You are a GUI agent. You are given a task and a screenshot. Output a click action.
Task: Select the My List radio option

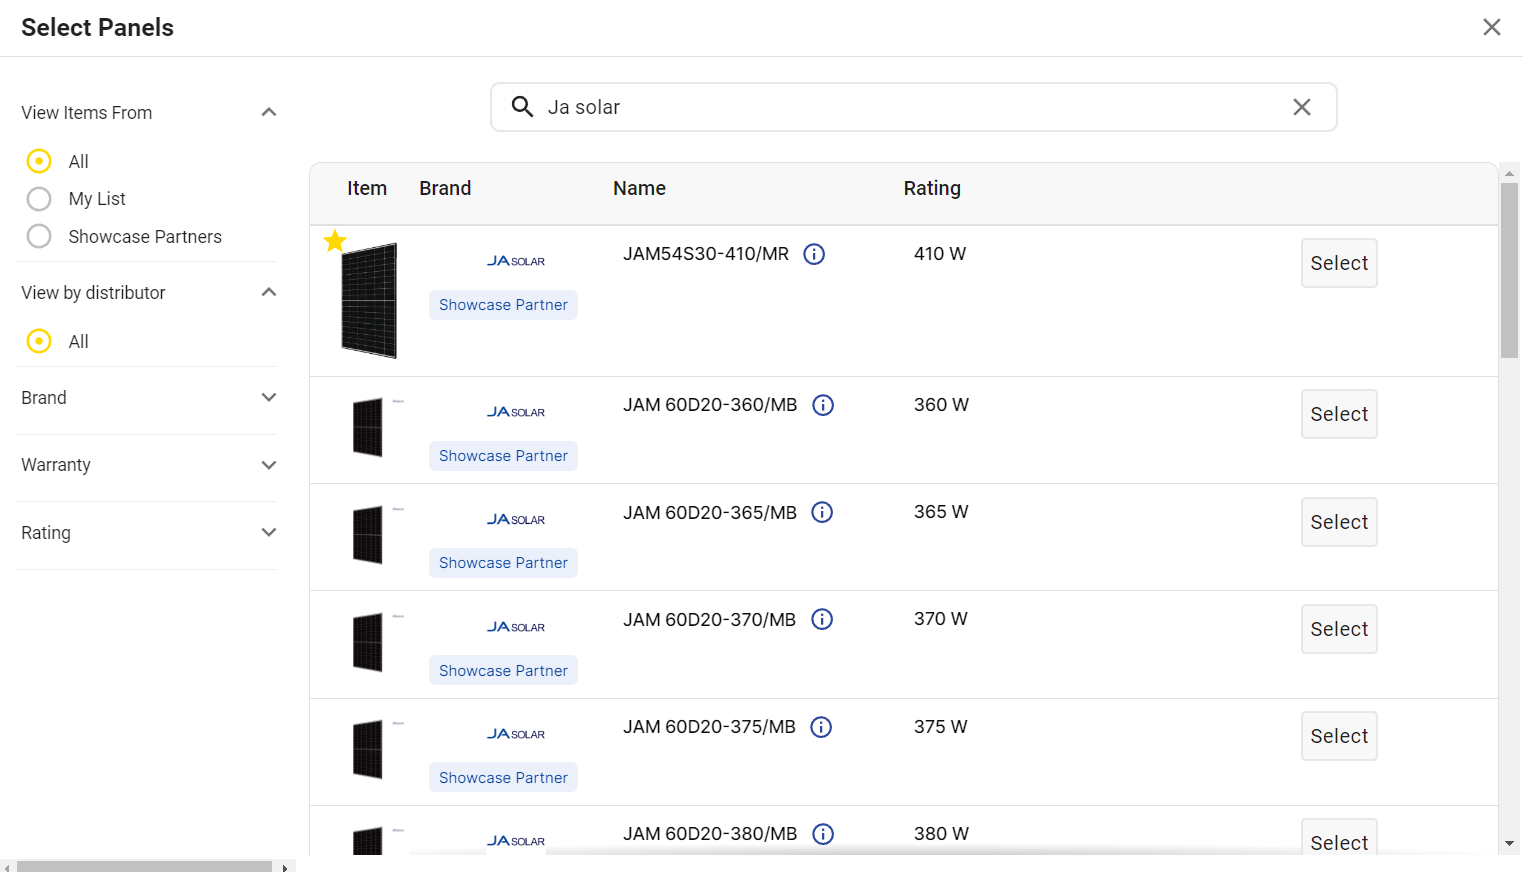(39, 199)
